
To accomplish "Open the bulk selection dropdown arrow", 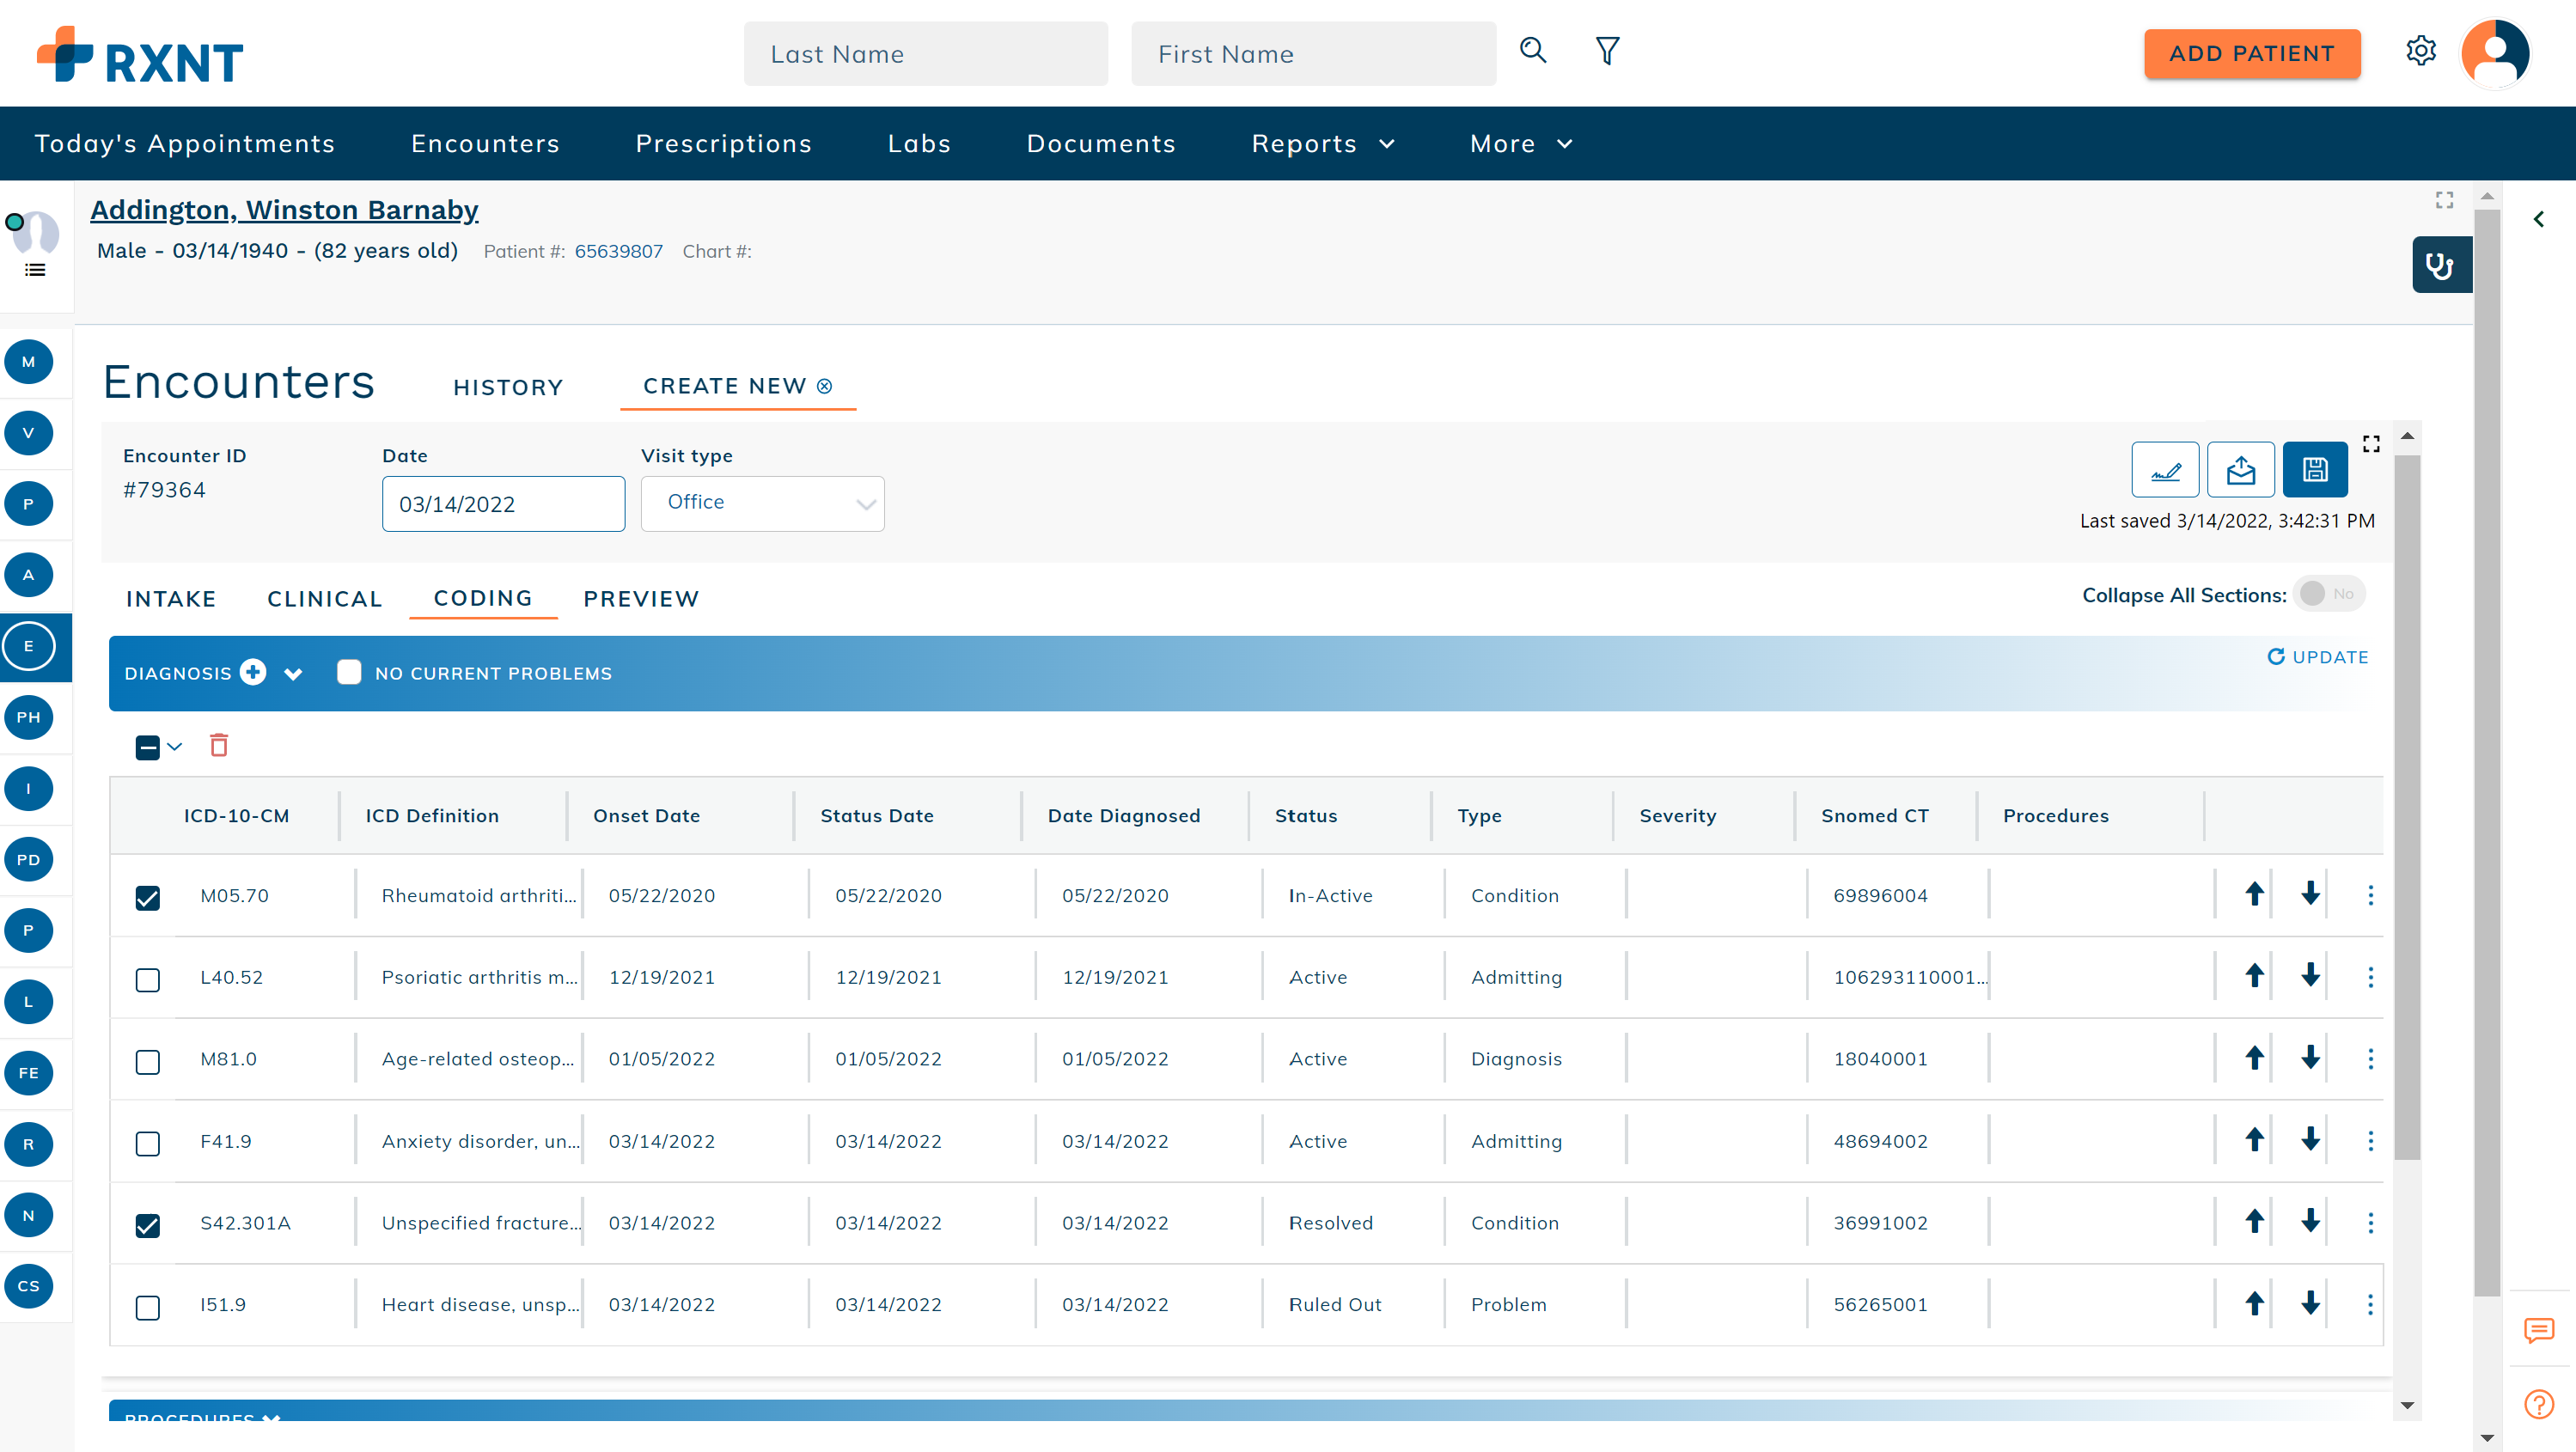I will pos(175,746).
